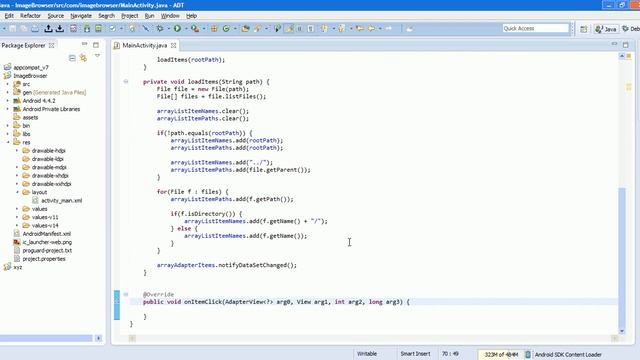
Task: Expand the drawable-hdpi folder
Action: [17, 151]
